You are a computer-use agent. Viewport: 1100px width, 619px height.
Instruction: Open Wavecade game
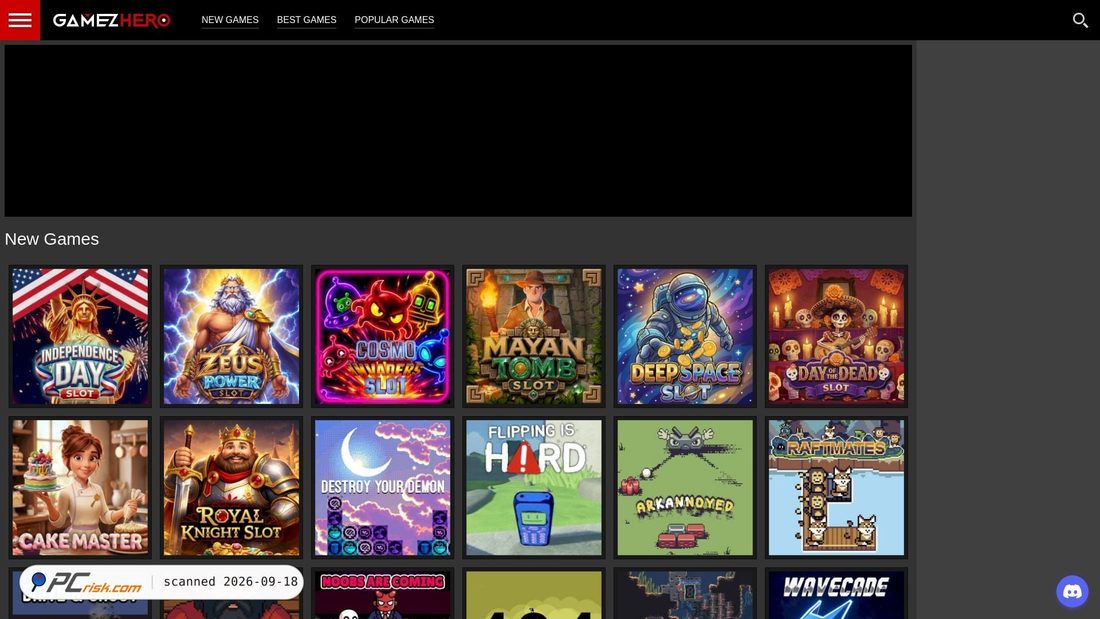click(836, 594)
